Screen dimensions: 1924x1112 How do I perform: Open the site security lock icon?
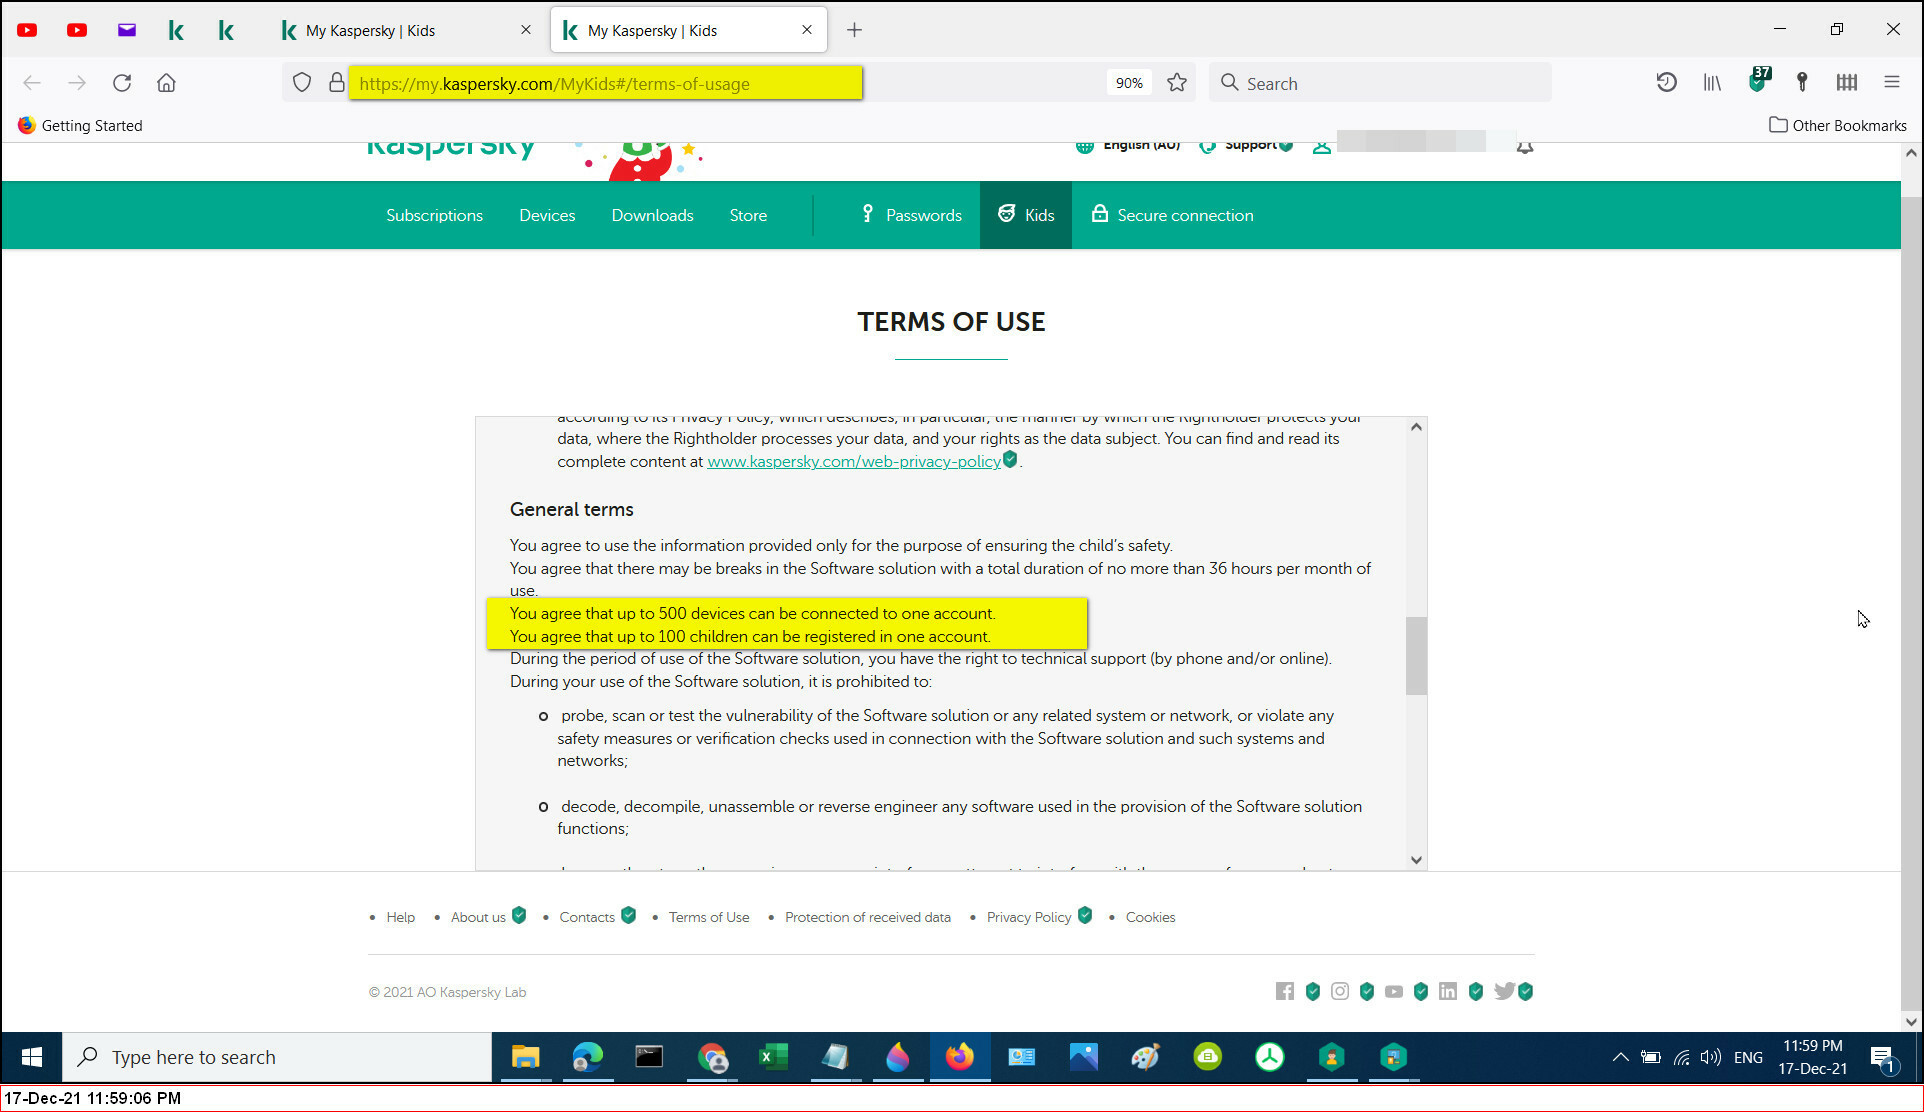point(337,83)
